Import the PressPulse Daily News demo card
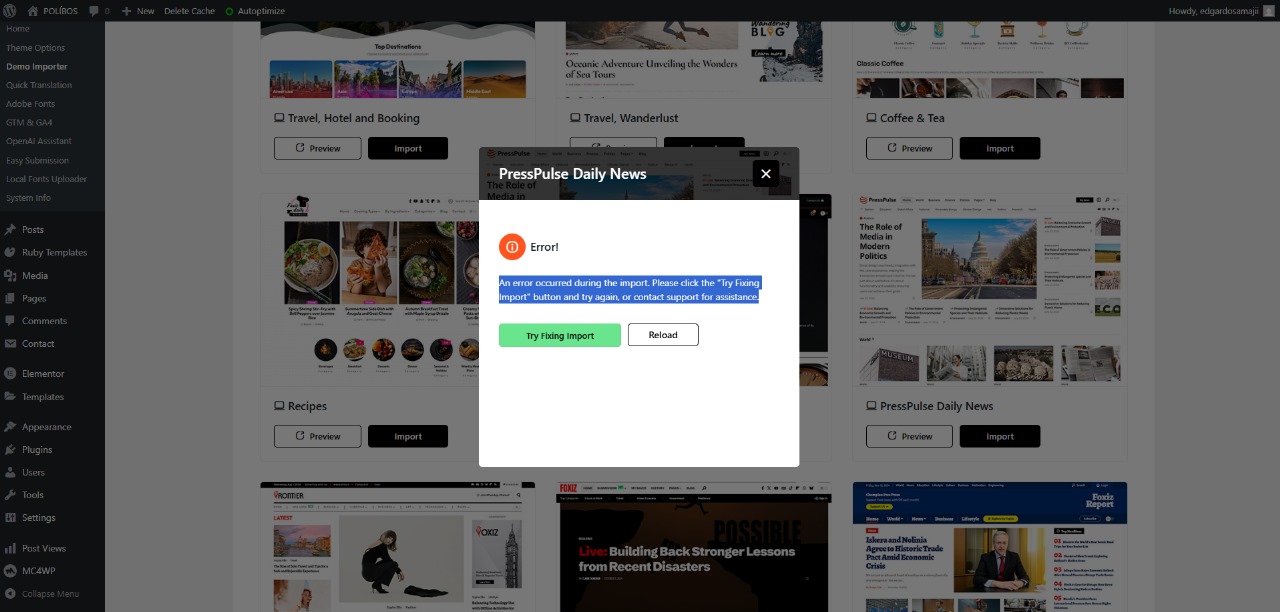The width and height of the screenshot is (1280, 612). tap(1000, 436)
